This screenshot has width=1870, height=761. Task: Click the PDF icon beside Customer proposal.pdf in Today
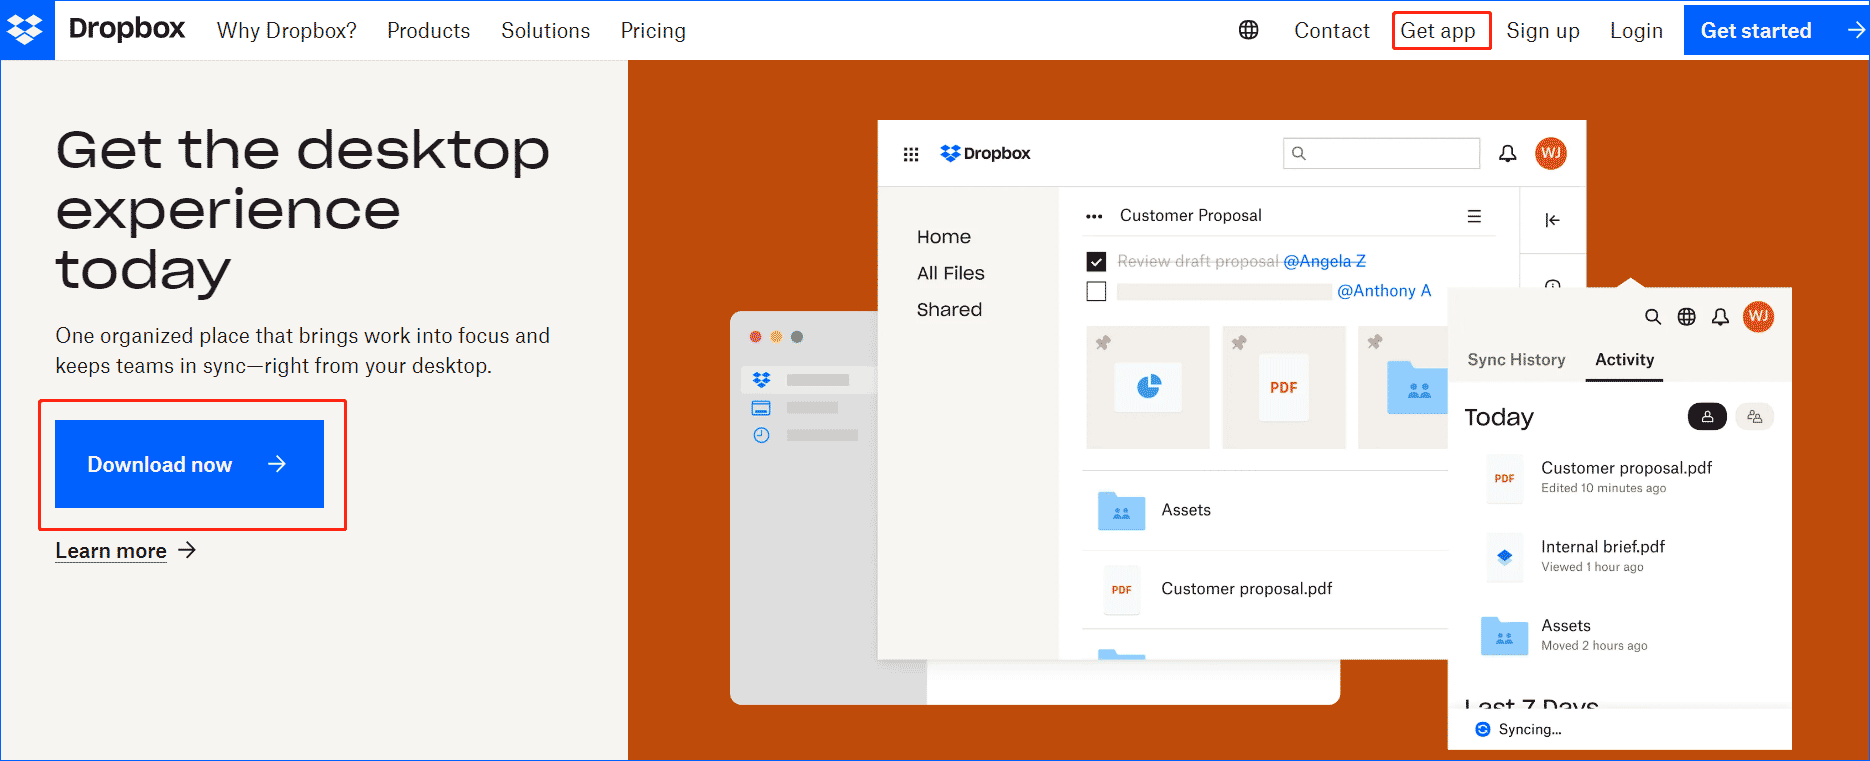point(1504,478)
